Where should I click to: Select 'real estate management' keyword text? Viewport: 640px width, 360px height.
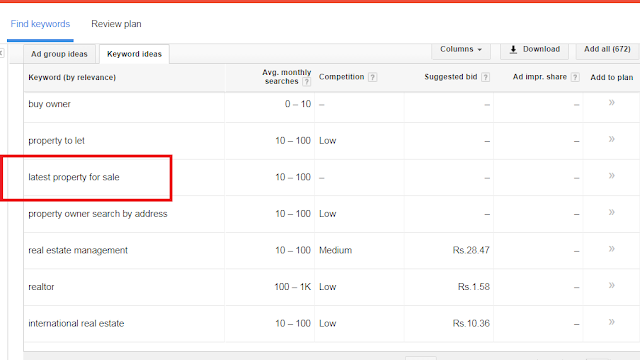pos(78,250)
